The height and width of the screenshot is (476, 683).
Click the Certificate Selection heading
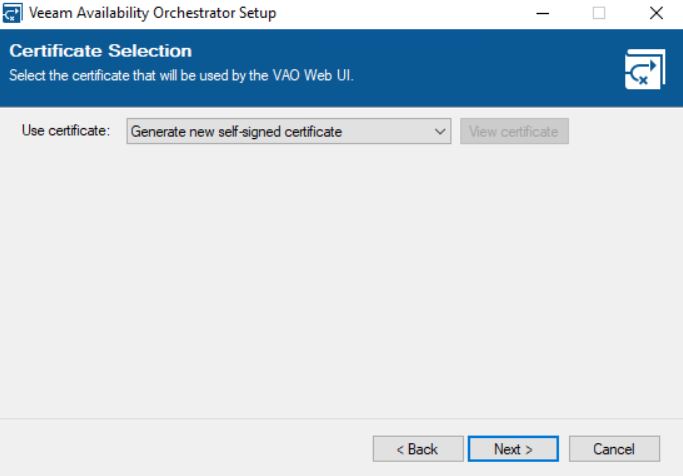(101, 51)
